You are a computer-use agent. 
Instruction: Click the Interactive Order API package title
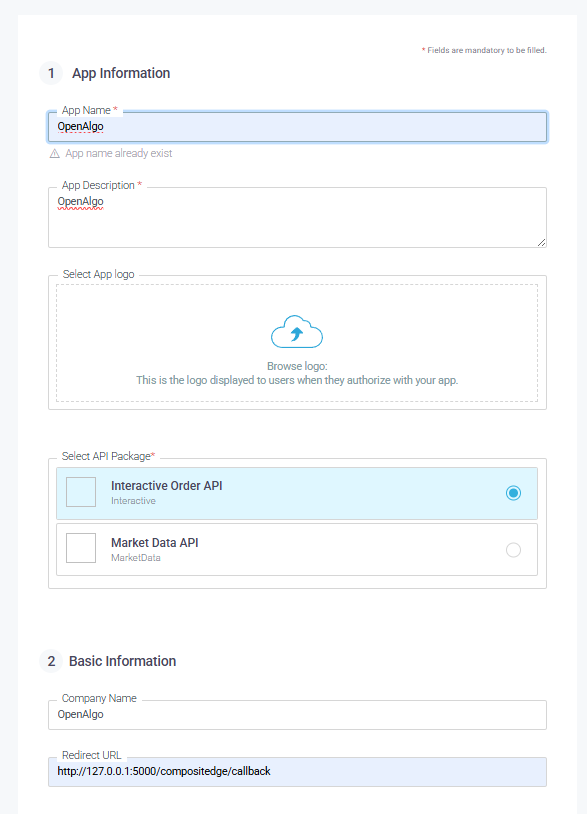click(x=167, y=485)
